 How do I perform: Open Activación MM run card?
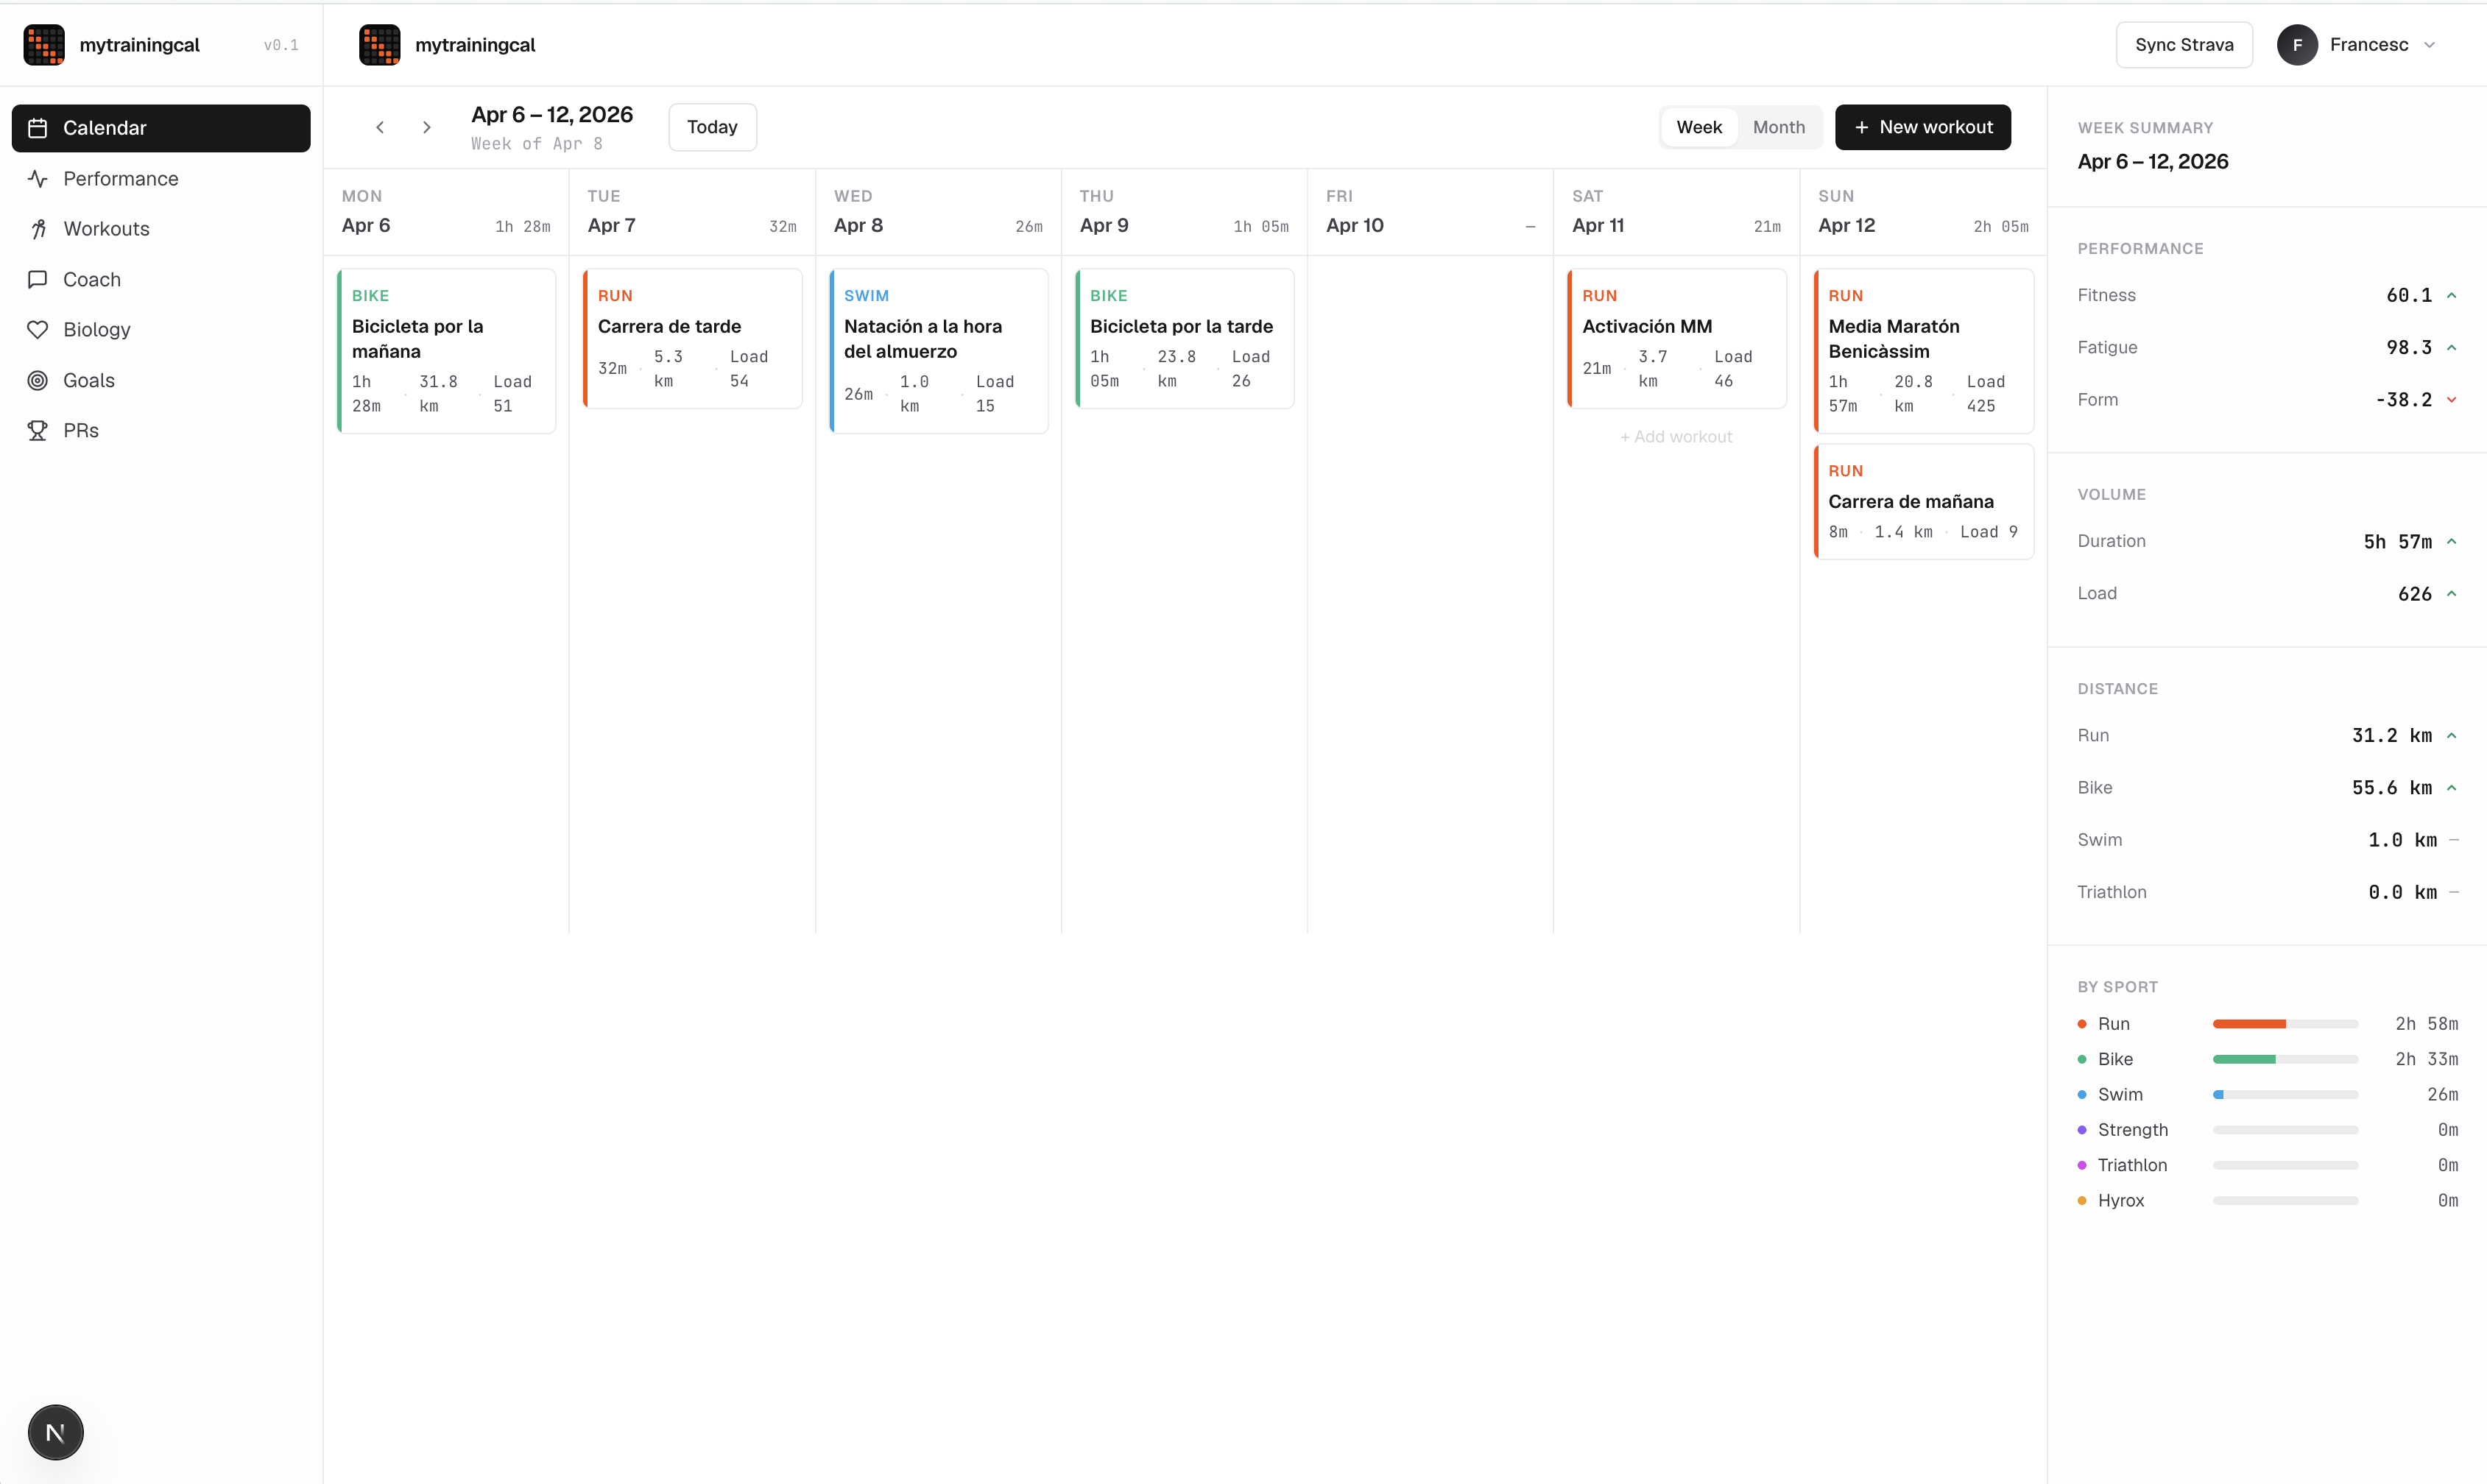1676,338
